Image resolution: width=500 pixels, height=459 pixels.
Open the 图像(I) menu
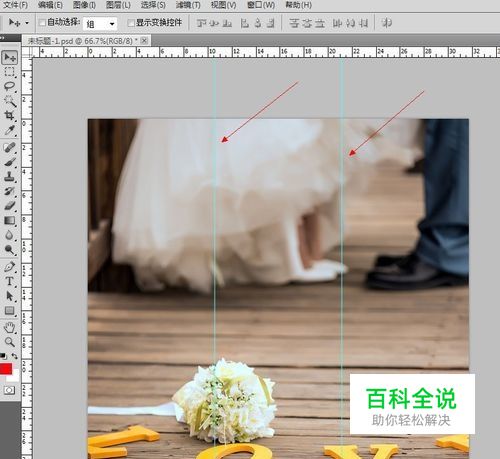[84, 5]
